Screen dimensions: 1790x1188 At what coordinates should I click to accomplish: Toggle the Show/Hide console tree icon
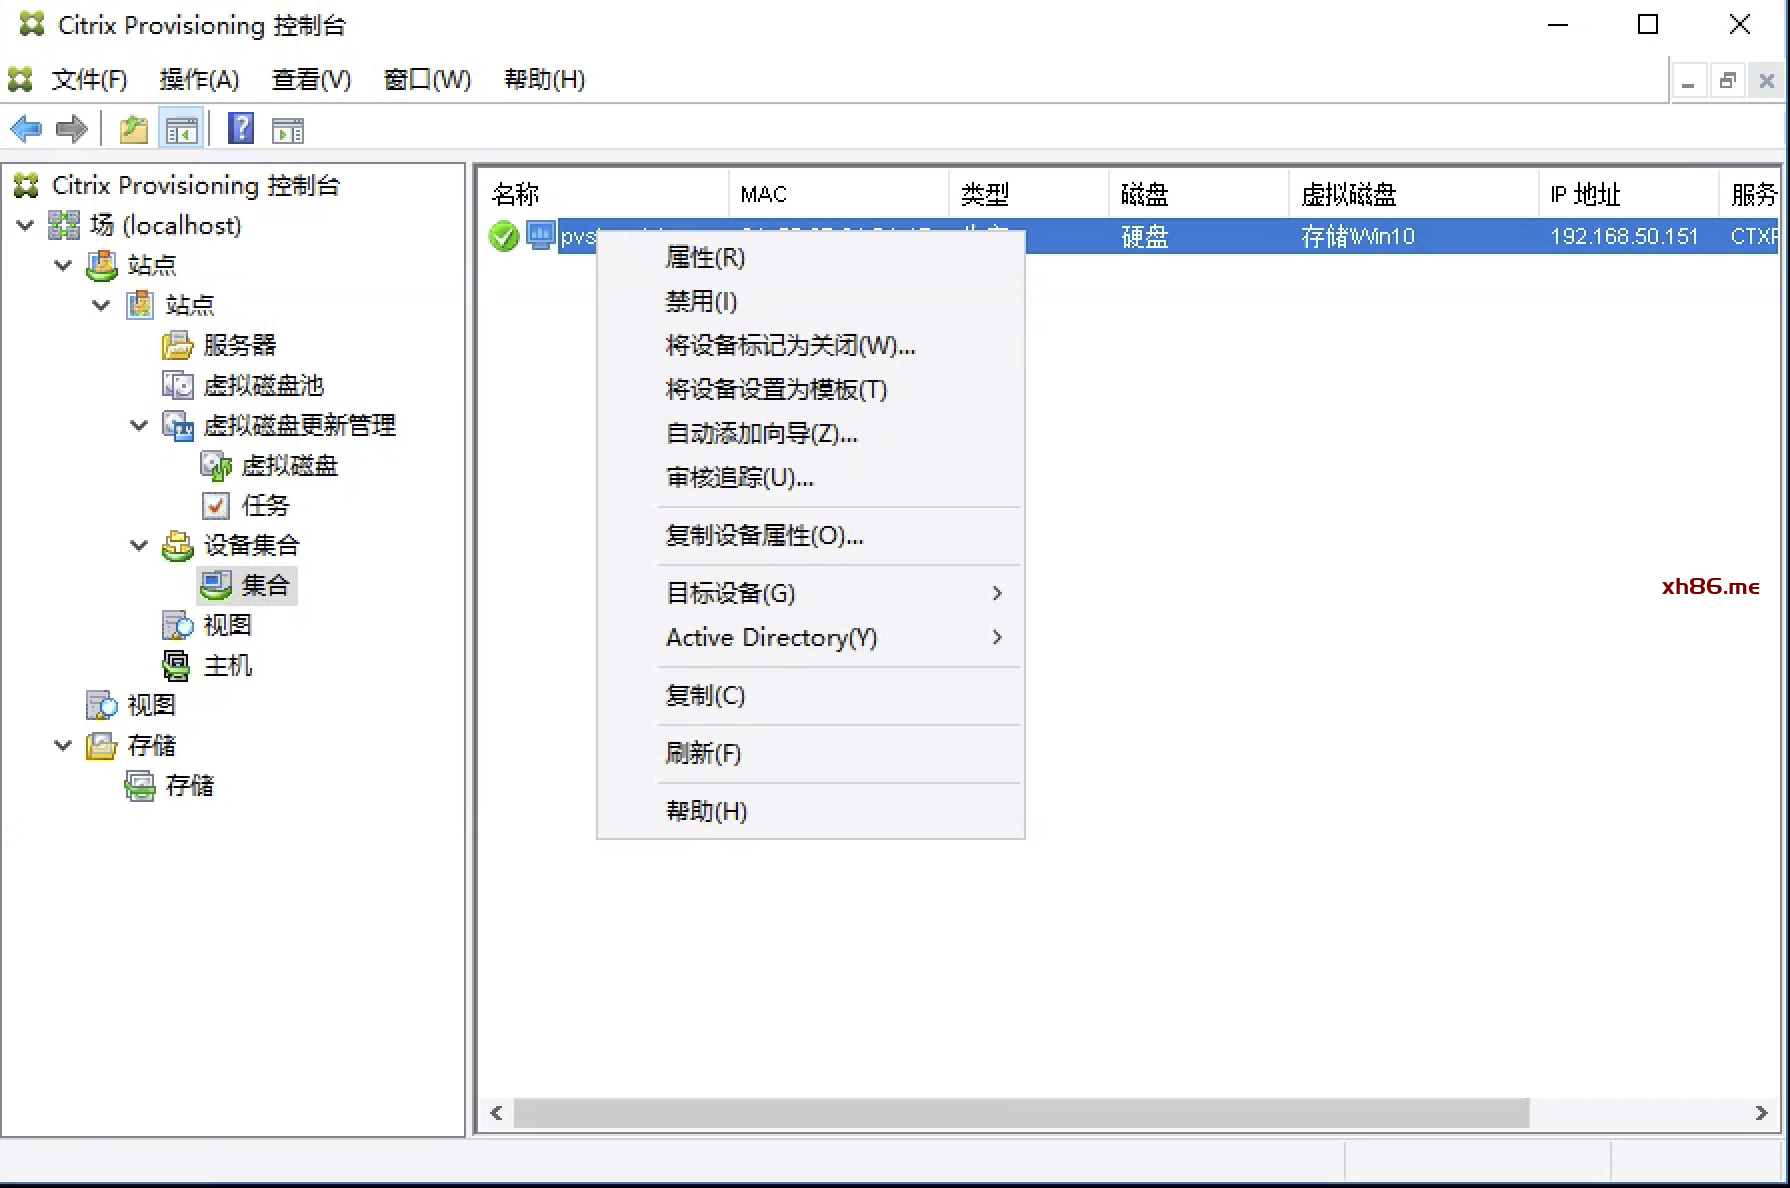pyautogui.click(x=181, y=129)
